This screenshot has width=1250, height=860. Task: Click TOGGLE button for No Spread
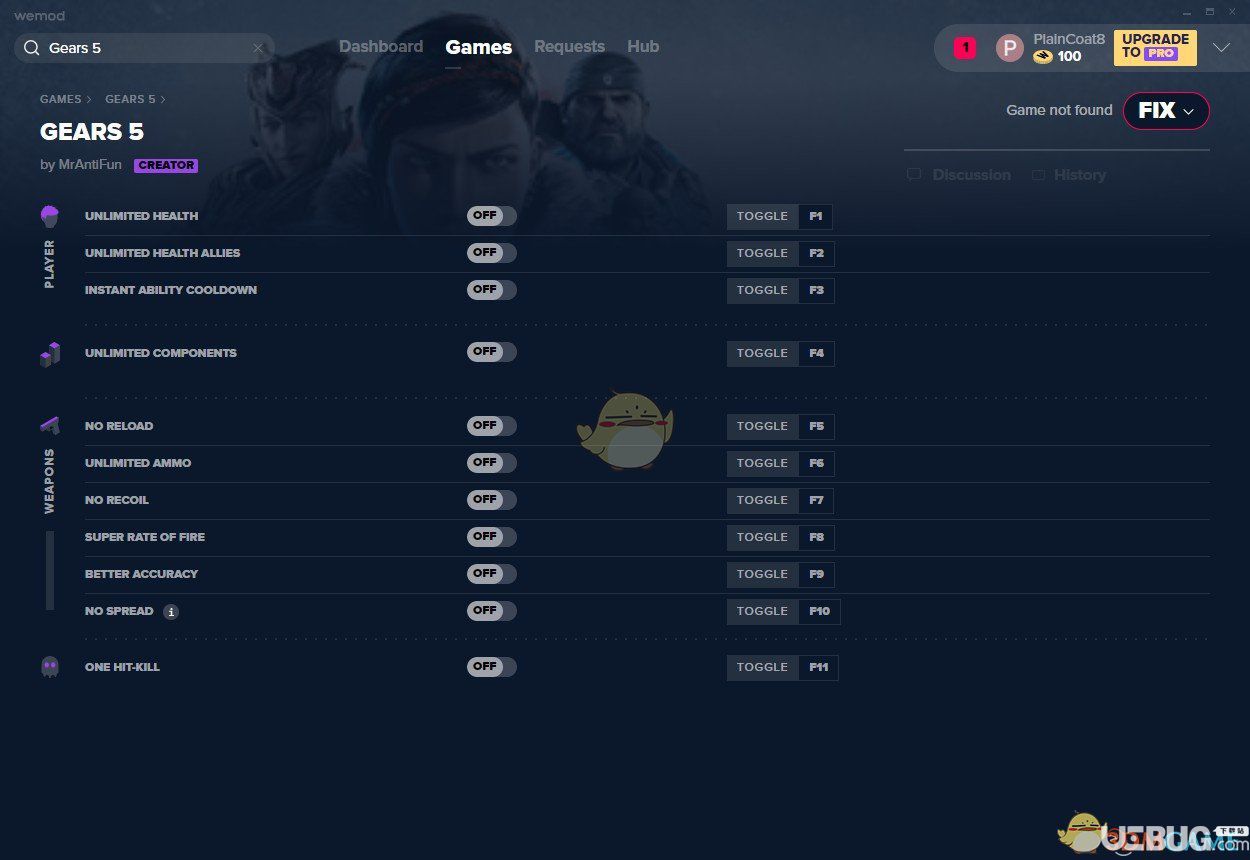point(763,611)
